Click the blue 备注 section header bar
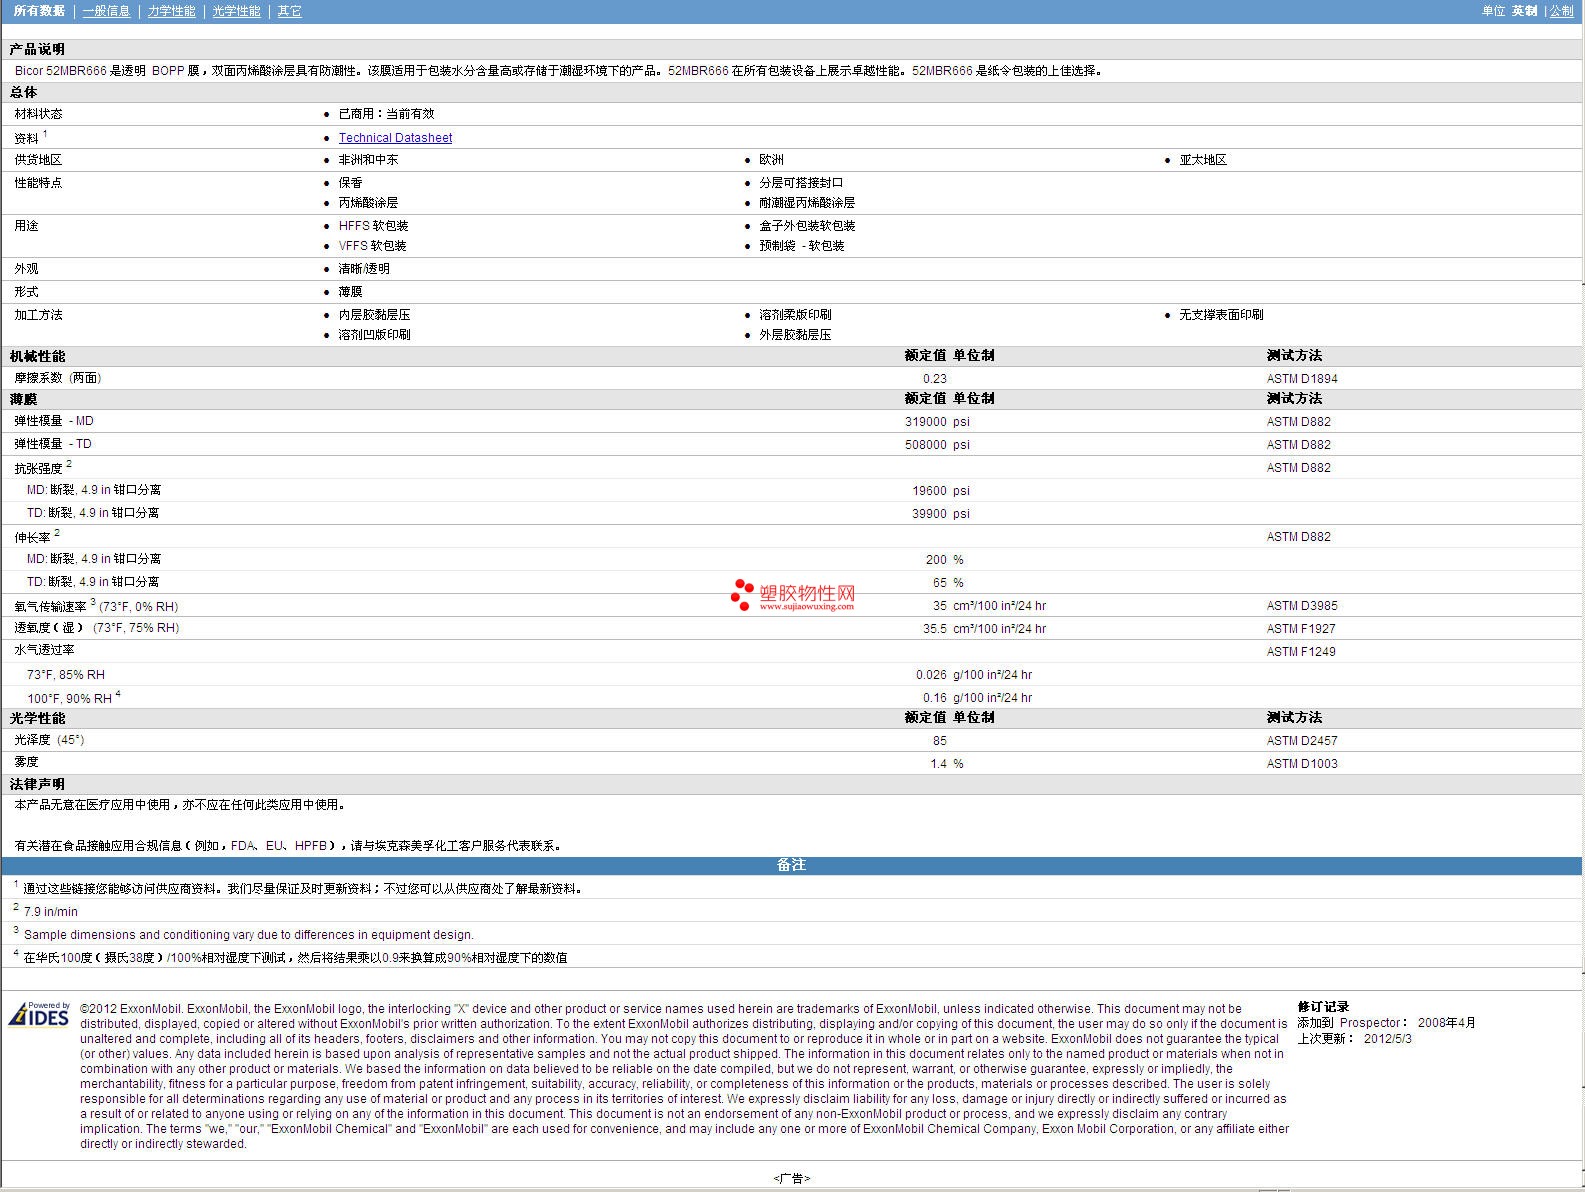The width and height of the screenshot is (1585, 1192). tap(791, 865)
